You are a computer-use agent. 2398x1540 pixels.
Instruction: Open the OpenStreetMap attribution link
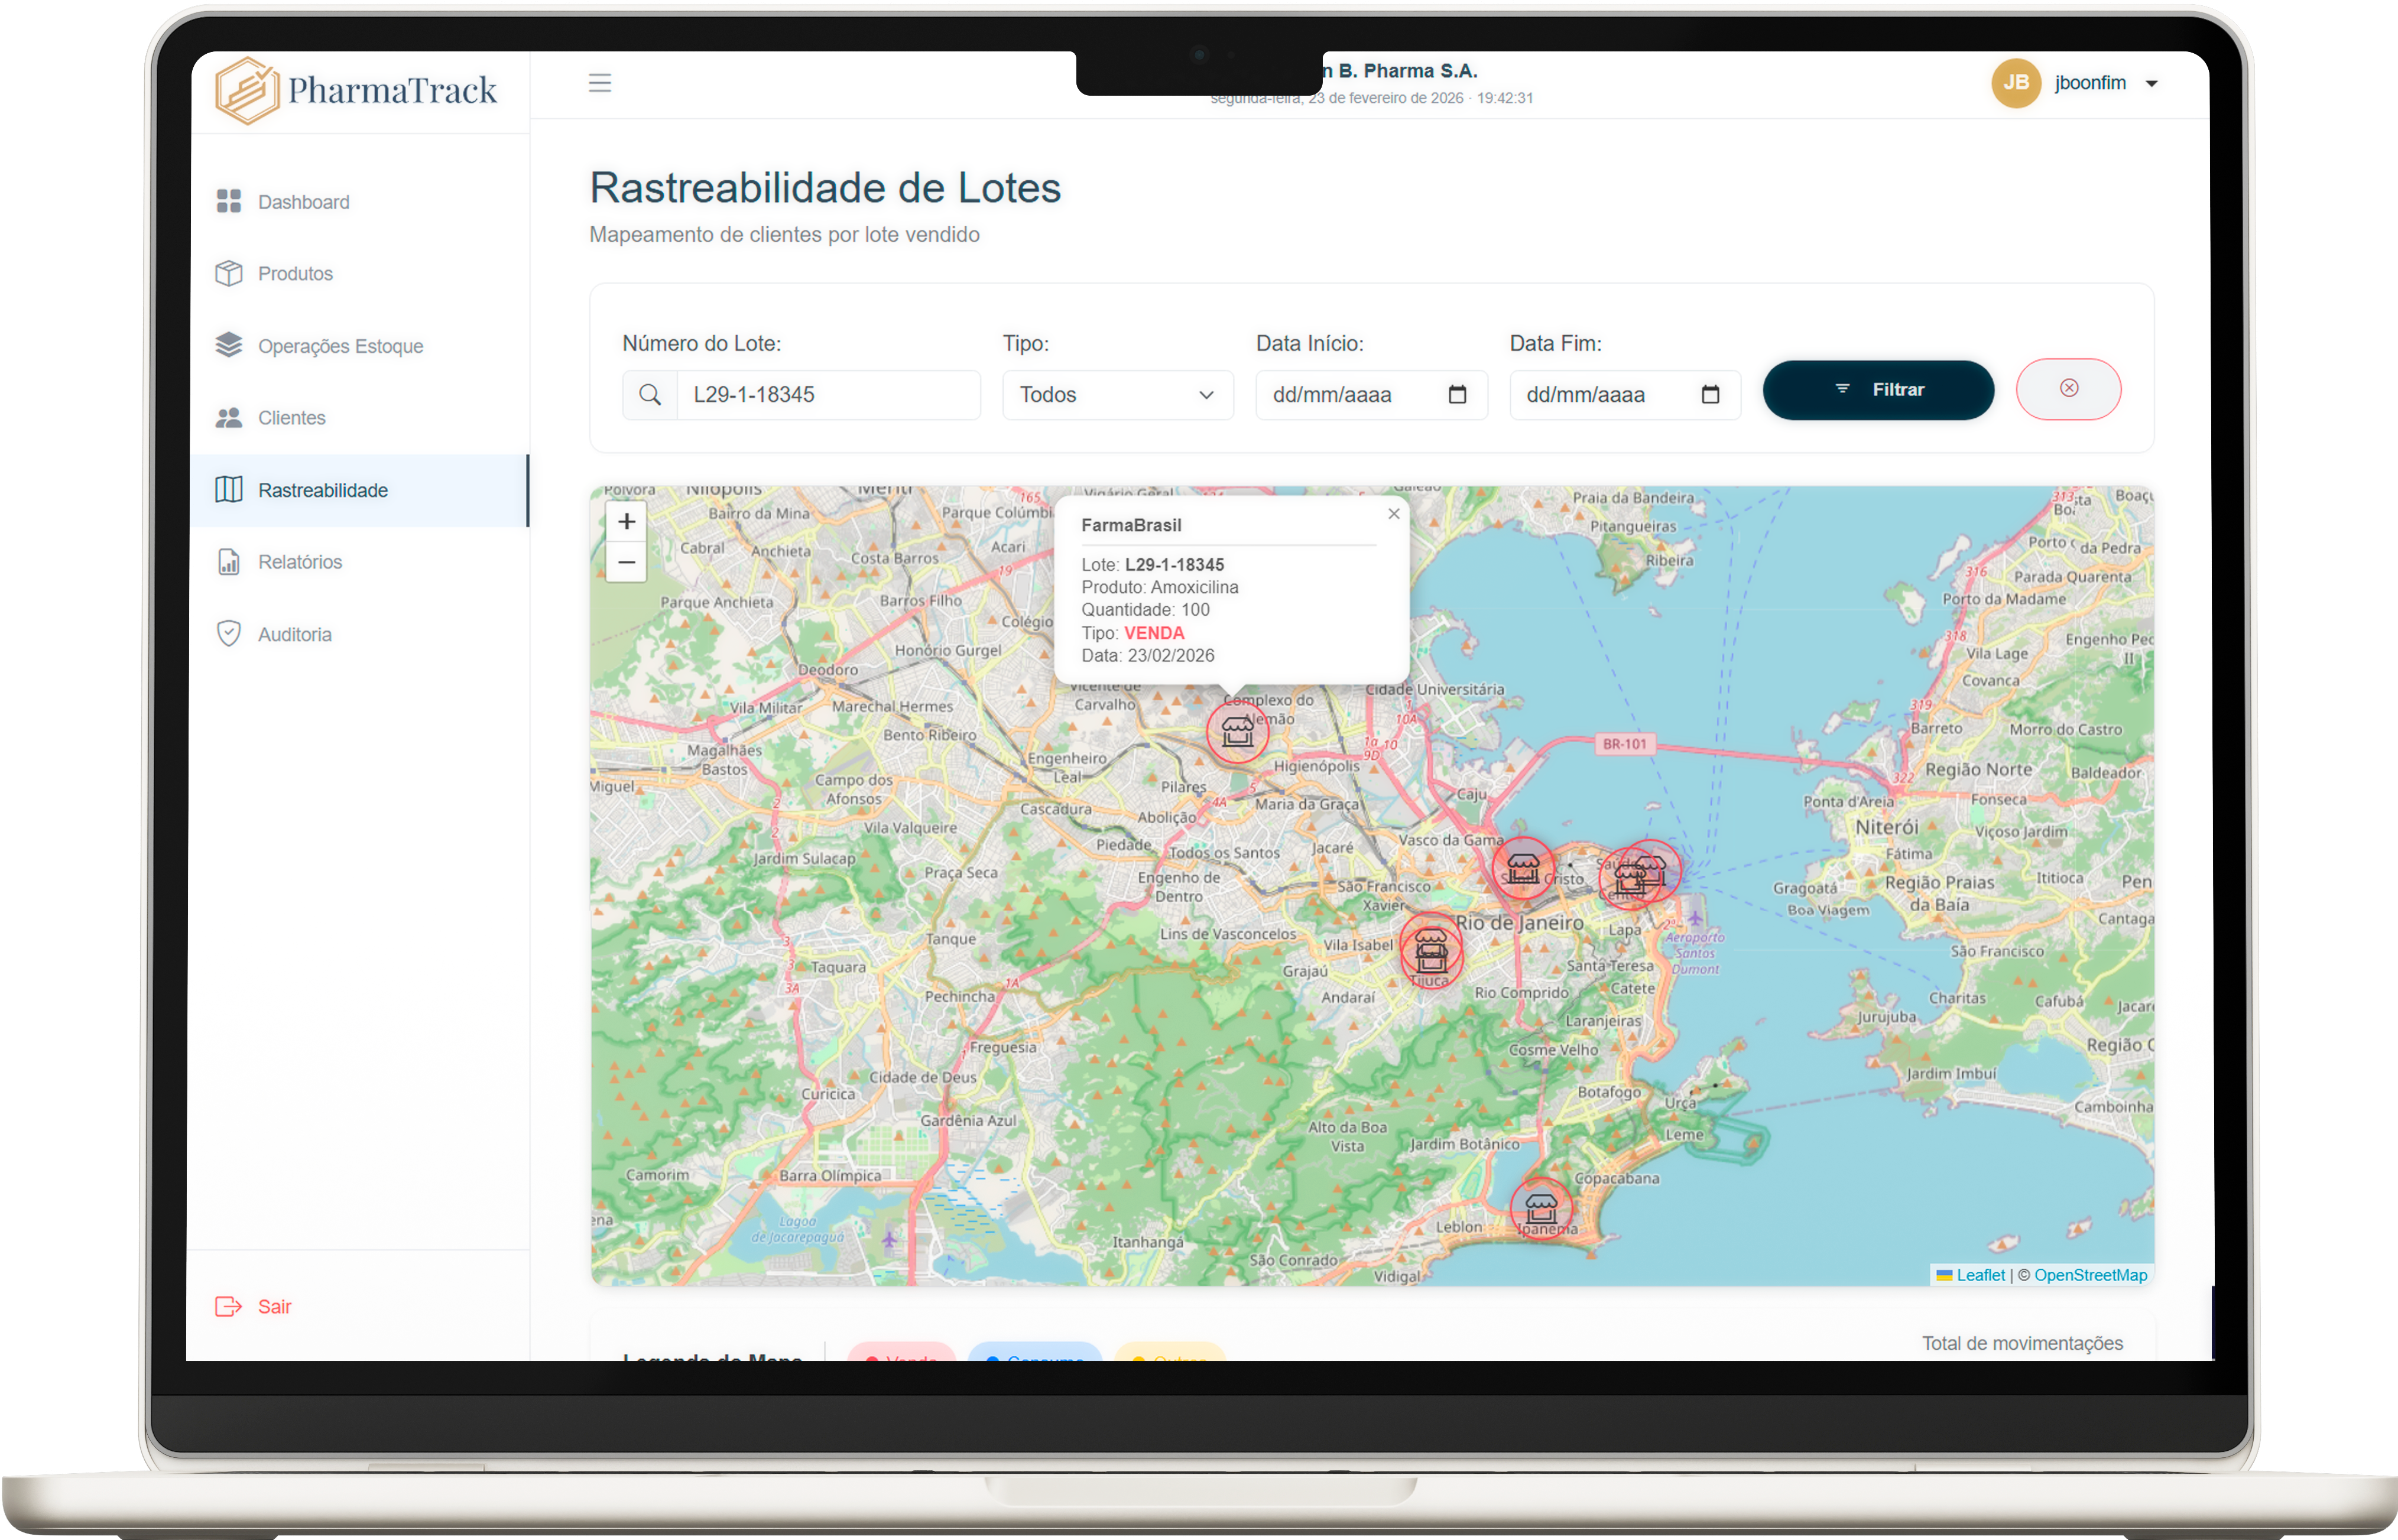tap(2090, 1274)
